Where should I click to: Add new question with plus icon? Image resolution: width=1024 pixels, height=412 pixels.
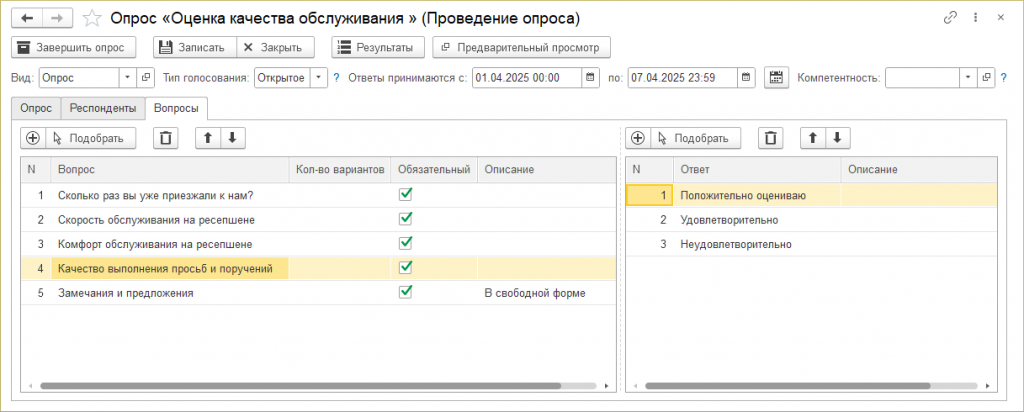(32, 138)
